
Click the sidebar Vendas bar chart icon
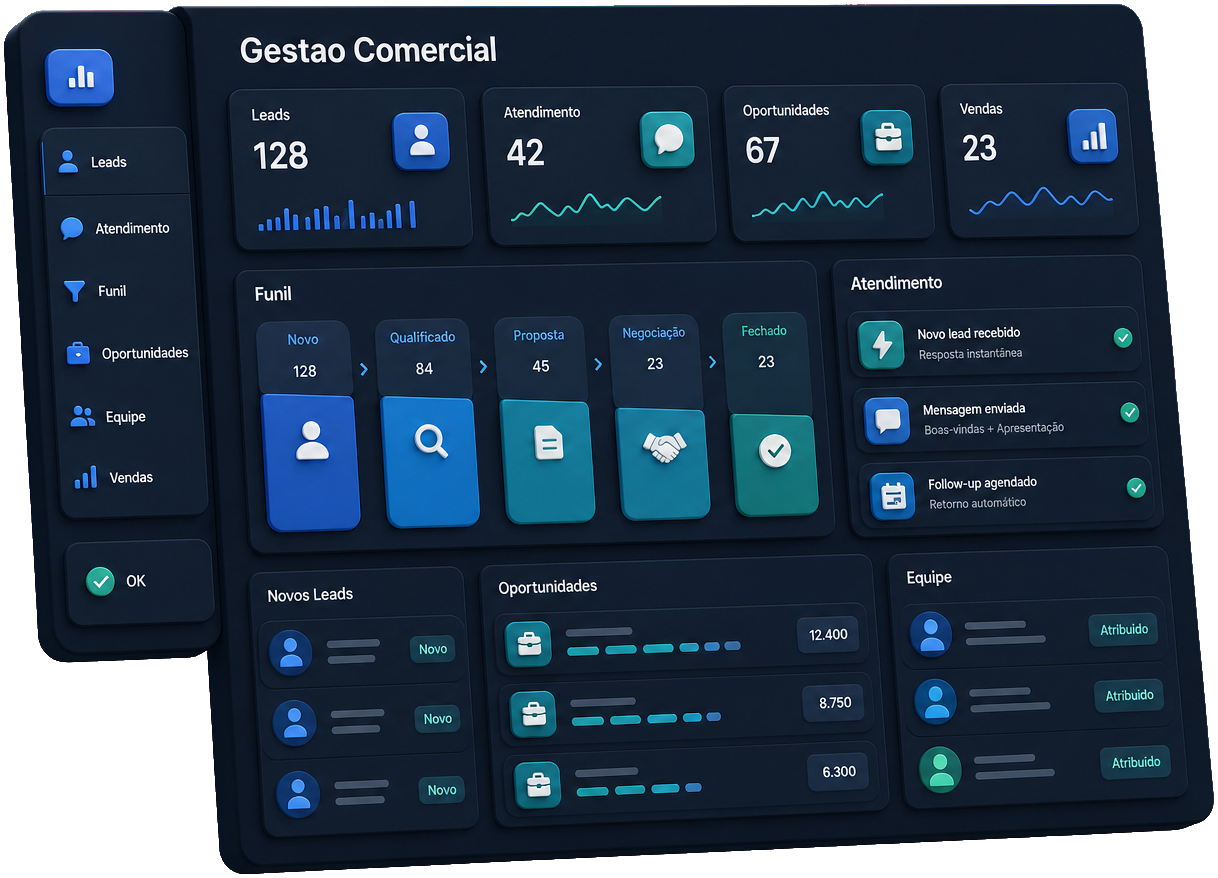87,477
